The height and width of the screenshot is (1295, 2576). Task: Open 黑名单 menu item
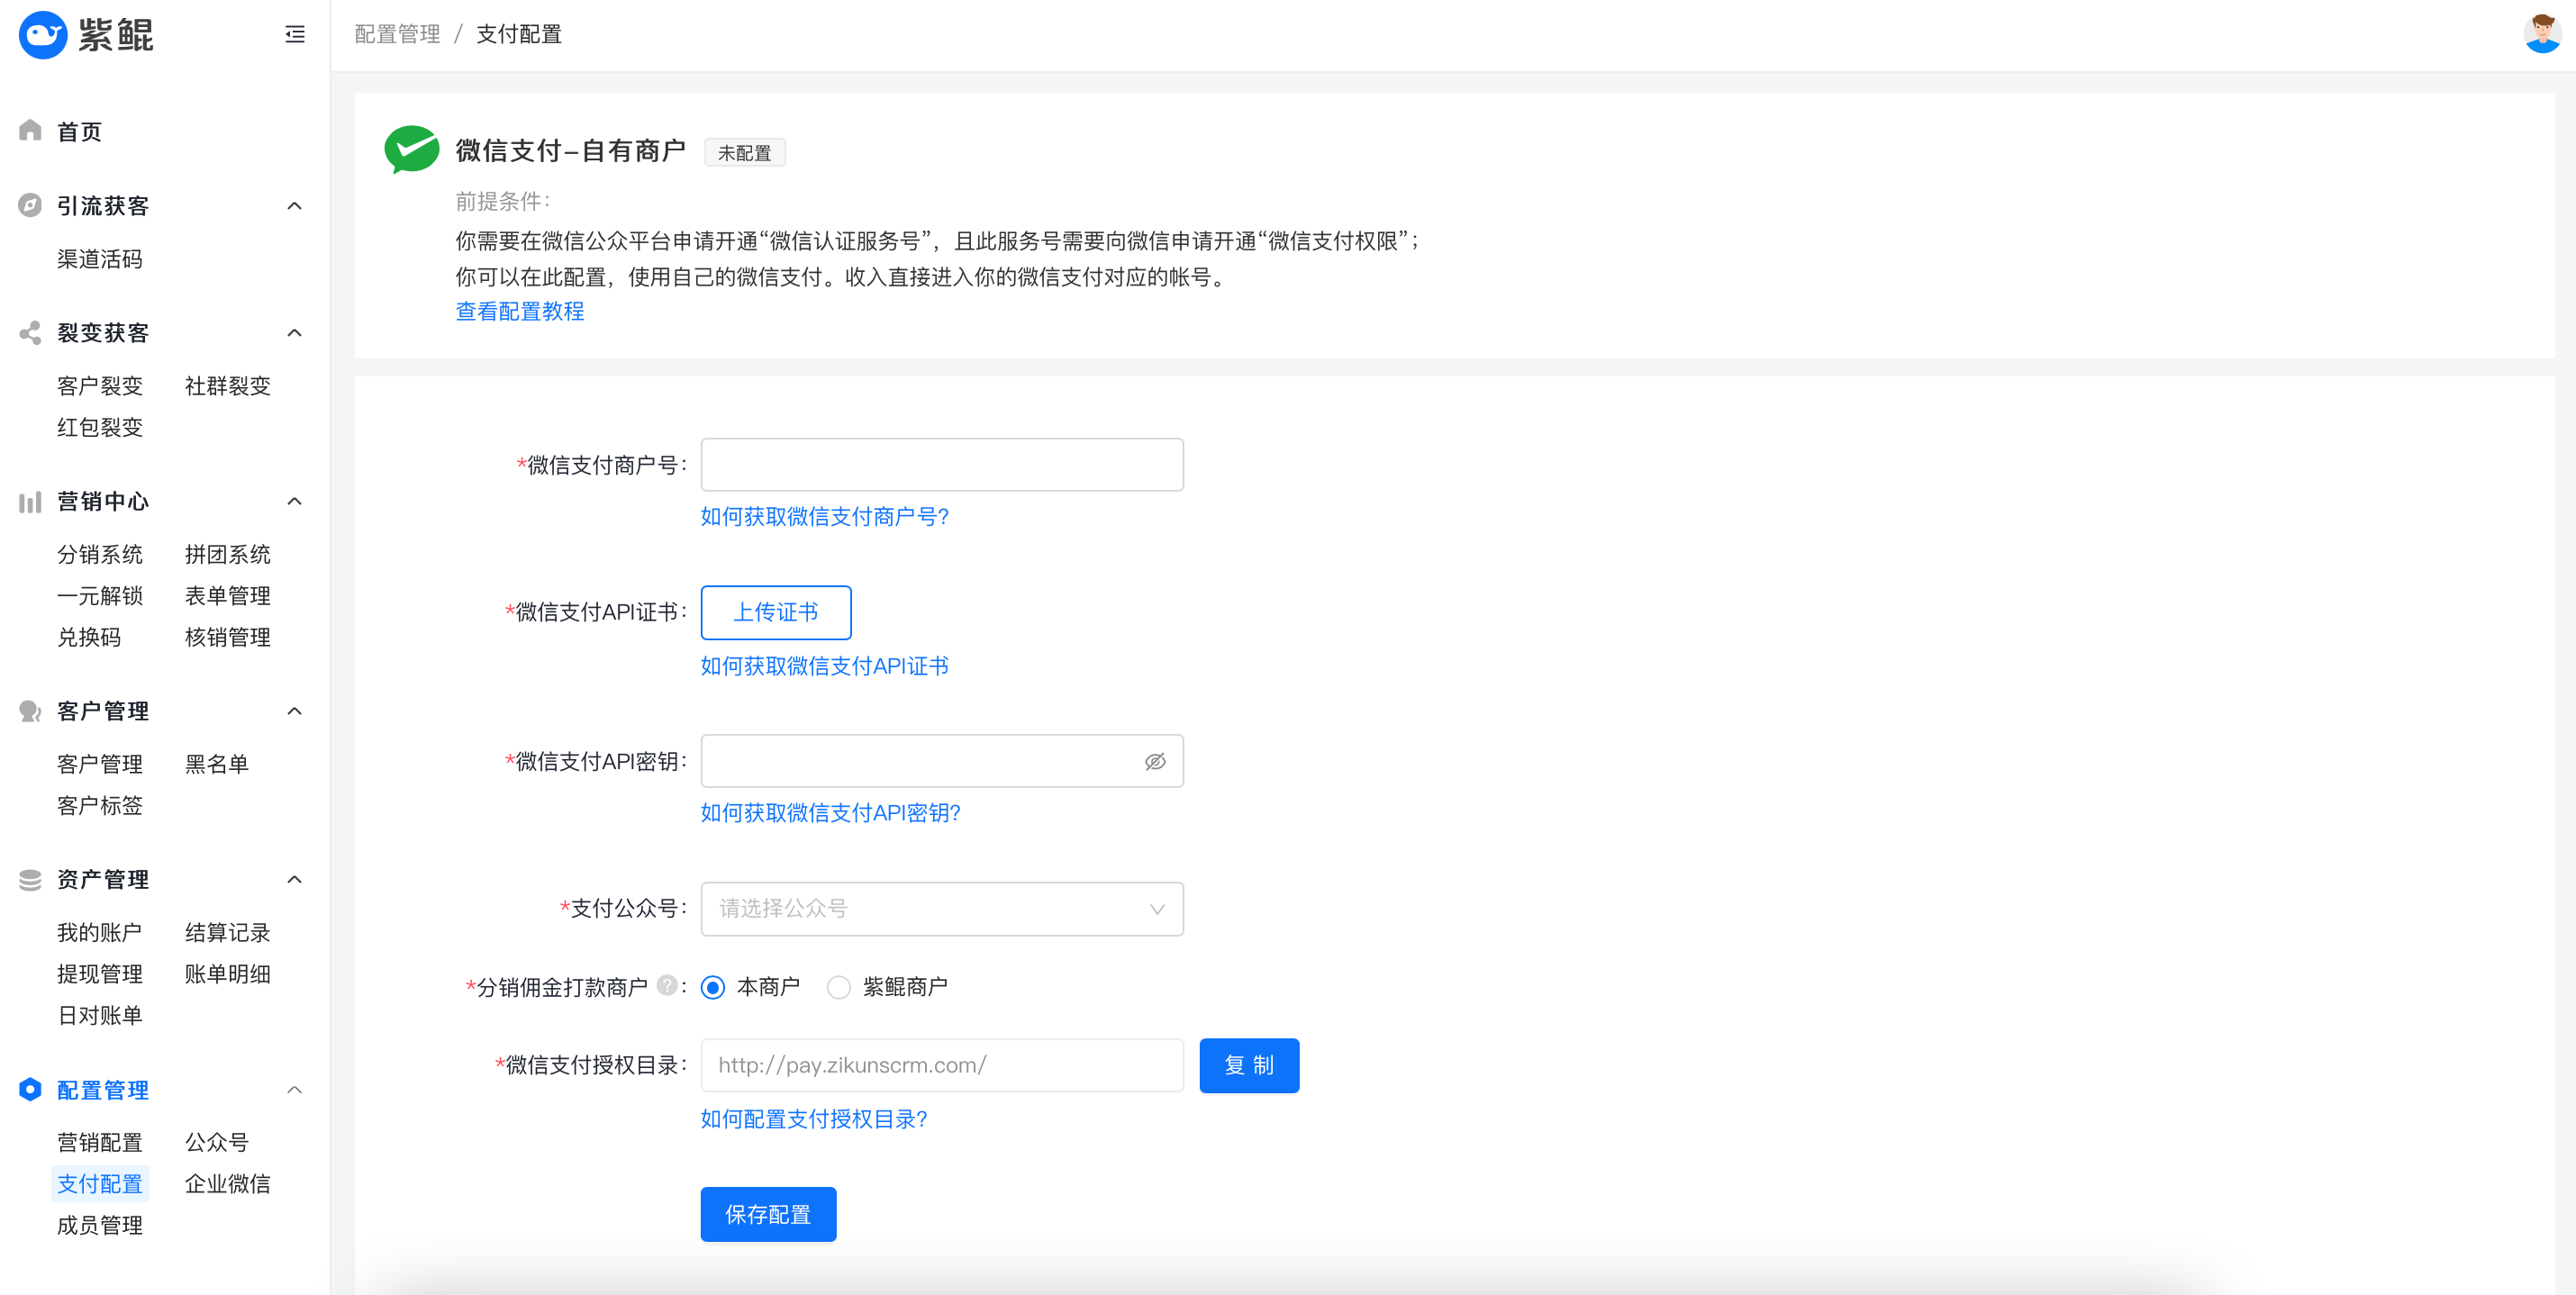click(217, 764)
